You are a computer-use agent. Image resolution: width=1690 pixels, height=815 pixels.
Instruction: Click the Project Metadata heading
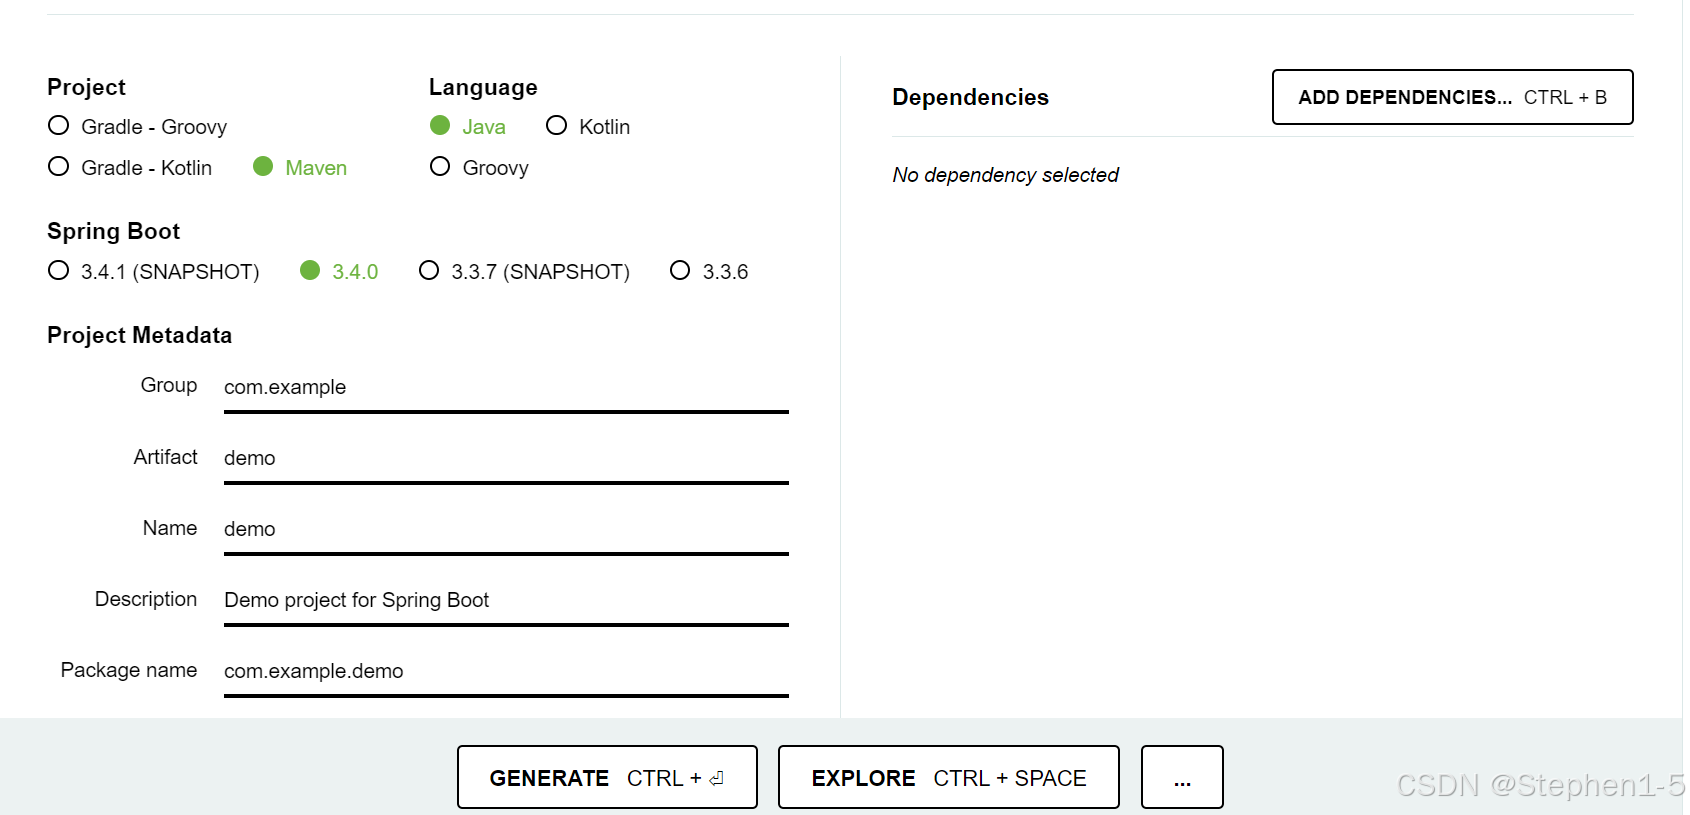coord(140,335)
